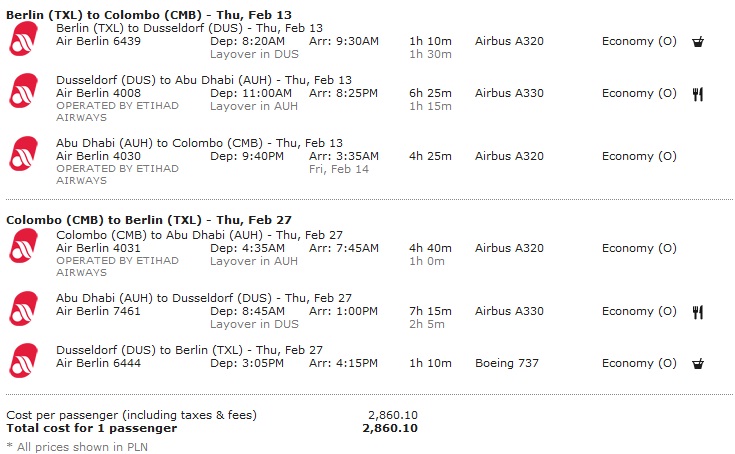Click 'Dusseldorf (DUS) to Berlin (TXL)' segment title
This screenshot has height=454, width=735.
[150, 350]
